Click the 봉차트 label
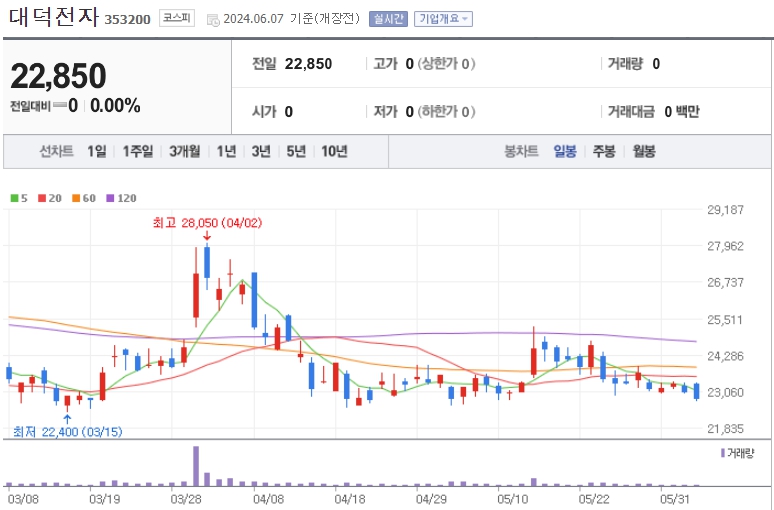774x510 pixels. pos(521,151)
